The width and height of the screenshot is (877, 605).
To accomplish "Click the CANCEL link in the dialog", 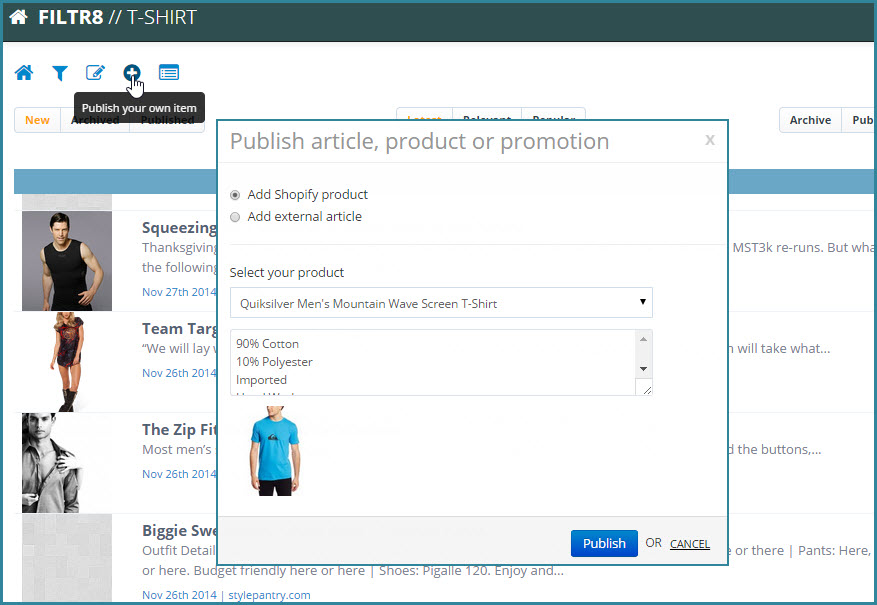I will (690, 544).
